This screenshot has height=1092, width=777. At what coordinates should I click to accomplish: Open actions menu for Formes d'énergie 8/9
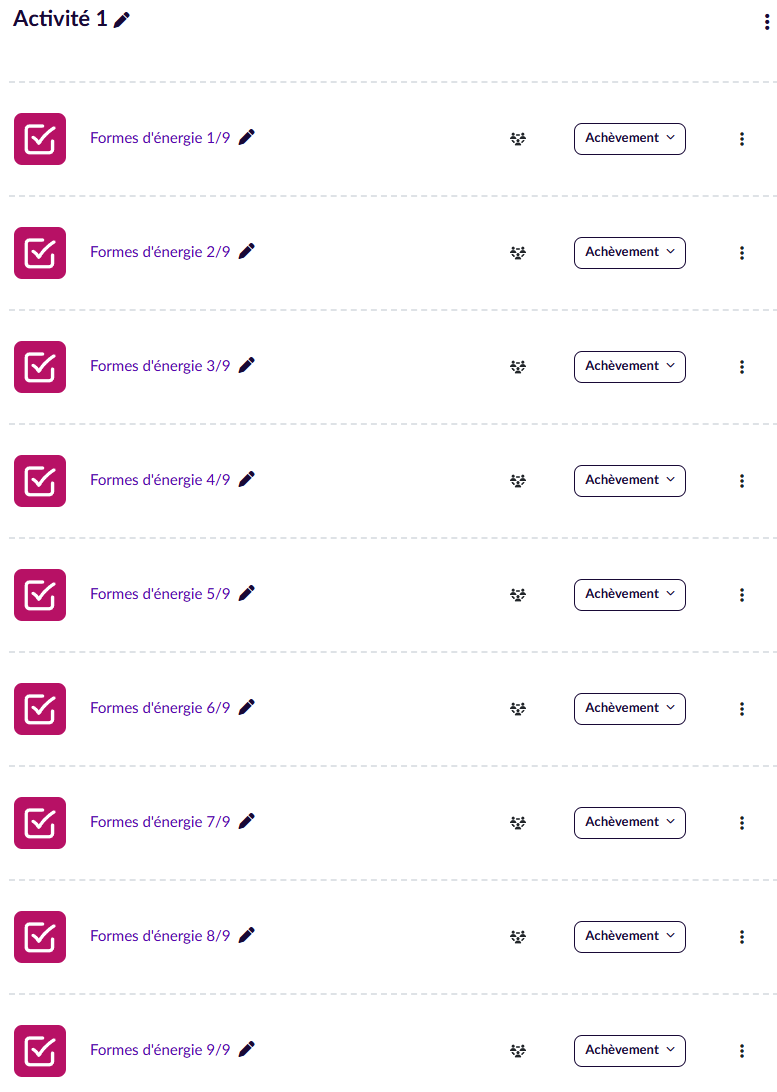pyautogui.click(x=742, y=937)
